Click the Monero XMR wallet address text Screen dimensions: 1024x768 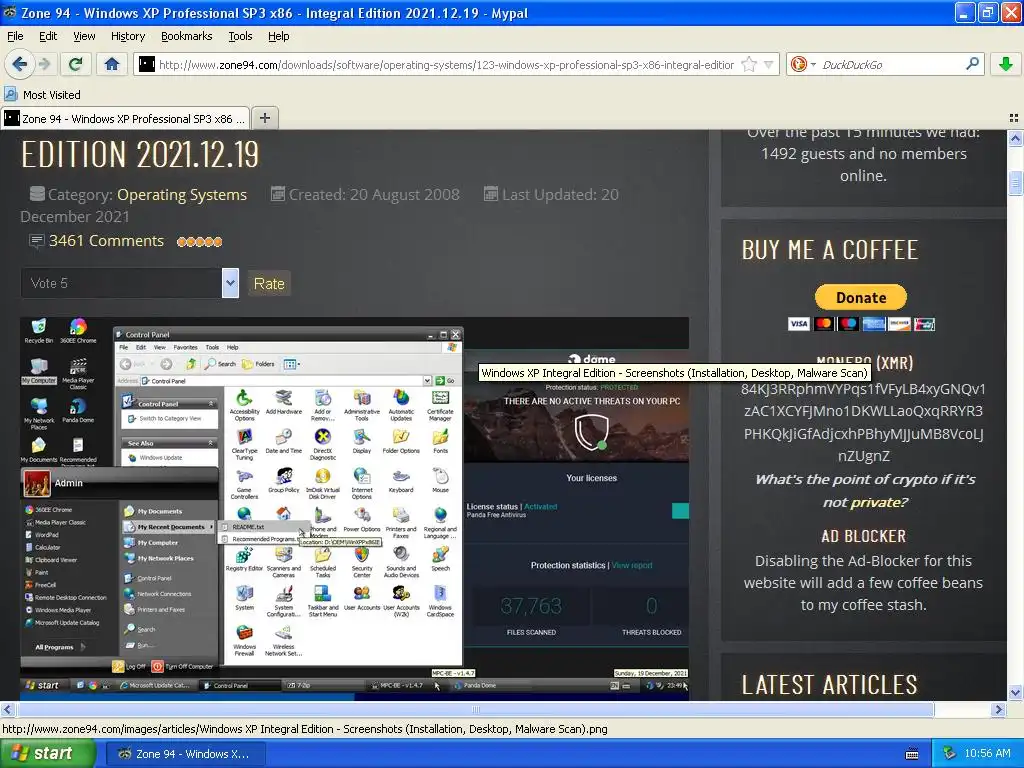point(863,422)
